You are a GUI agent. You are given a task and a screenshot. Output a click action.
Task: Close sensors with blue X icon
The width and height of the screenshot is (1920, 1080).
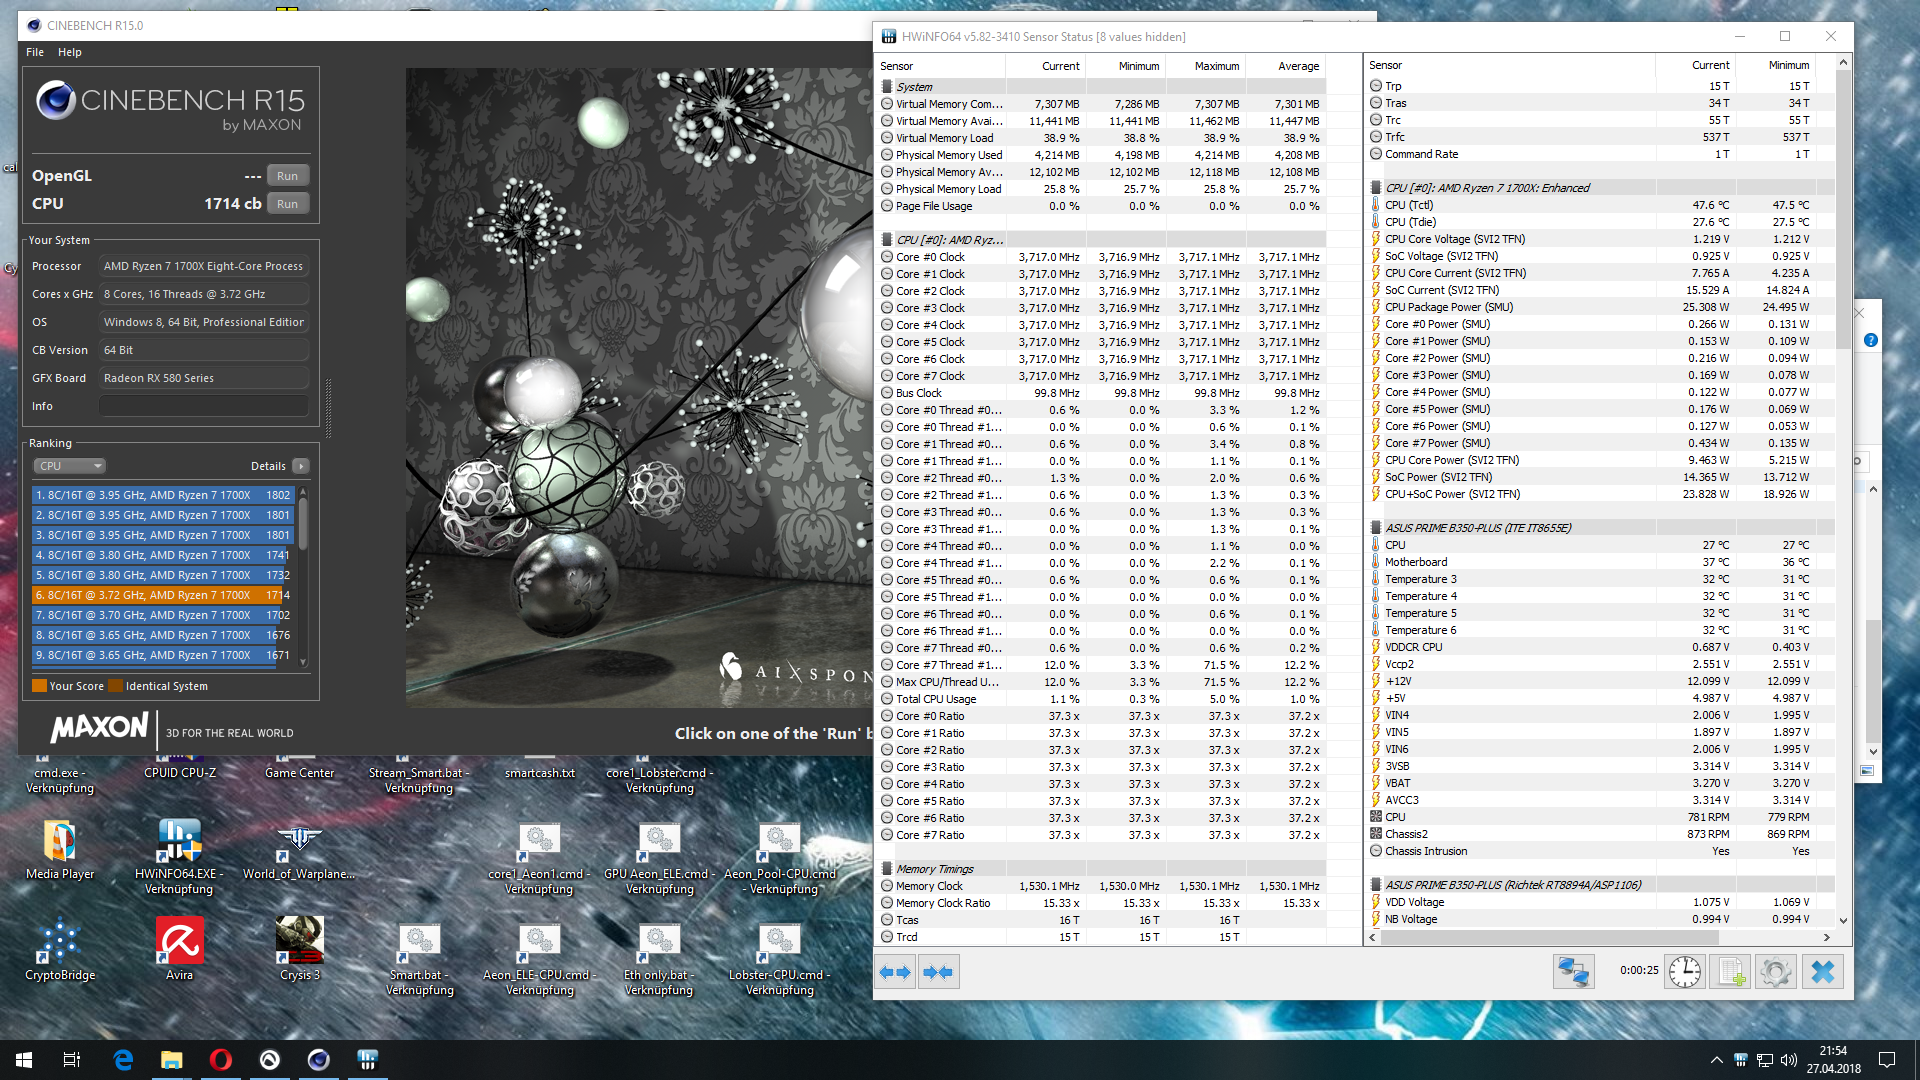[x=1822, y=972]
